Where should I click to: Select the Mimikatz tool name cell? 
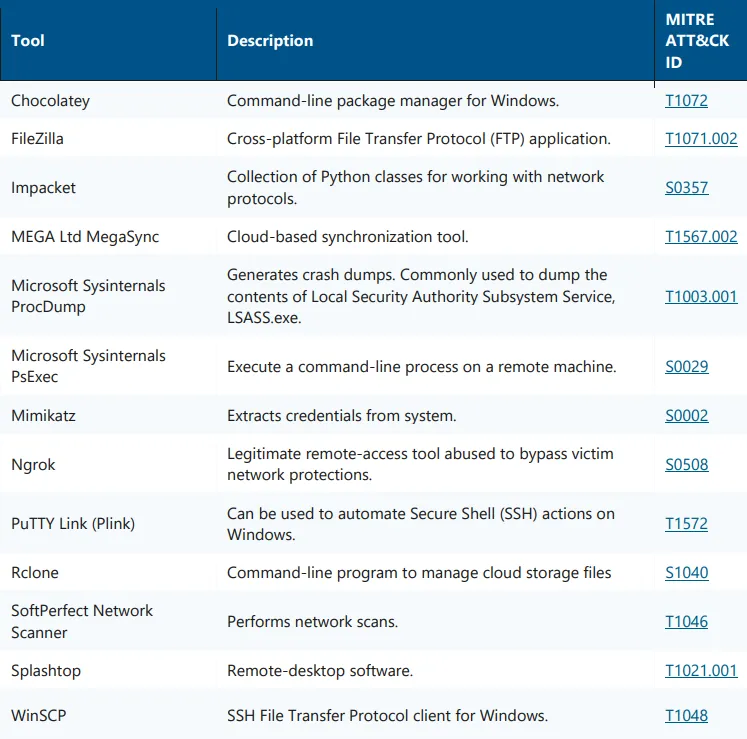[x=43, y=415]
